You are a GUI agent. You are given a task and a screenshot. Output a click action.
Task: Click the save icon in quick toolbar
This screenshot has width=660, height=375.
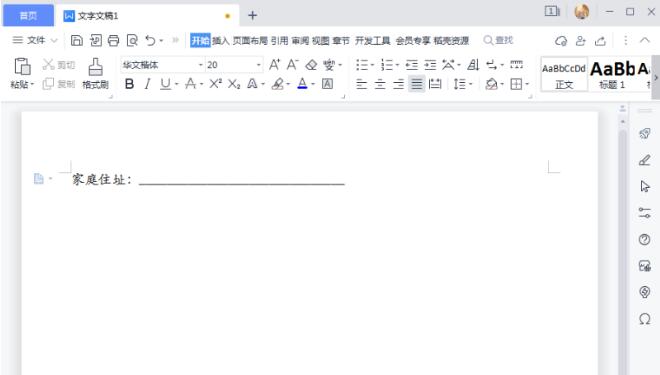(77, 40)
